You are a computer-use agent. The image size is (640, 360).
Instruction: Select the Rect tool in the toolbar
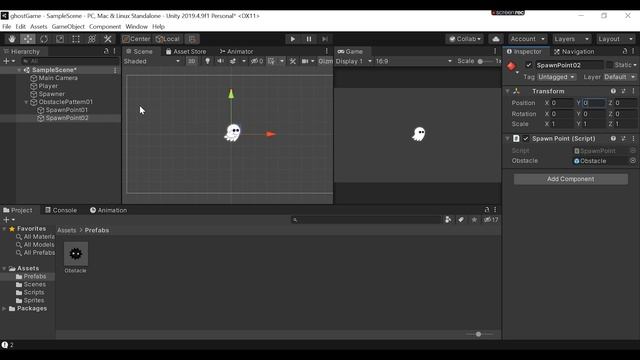pyautogui.click(x=76, y=39)
